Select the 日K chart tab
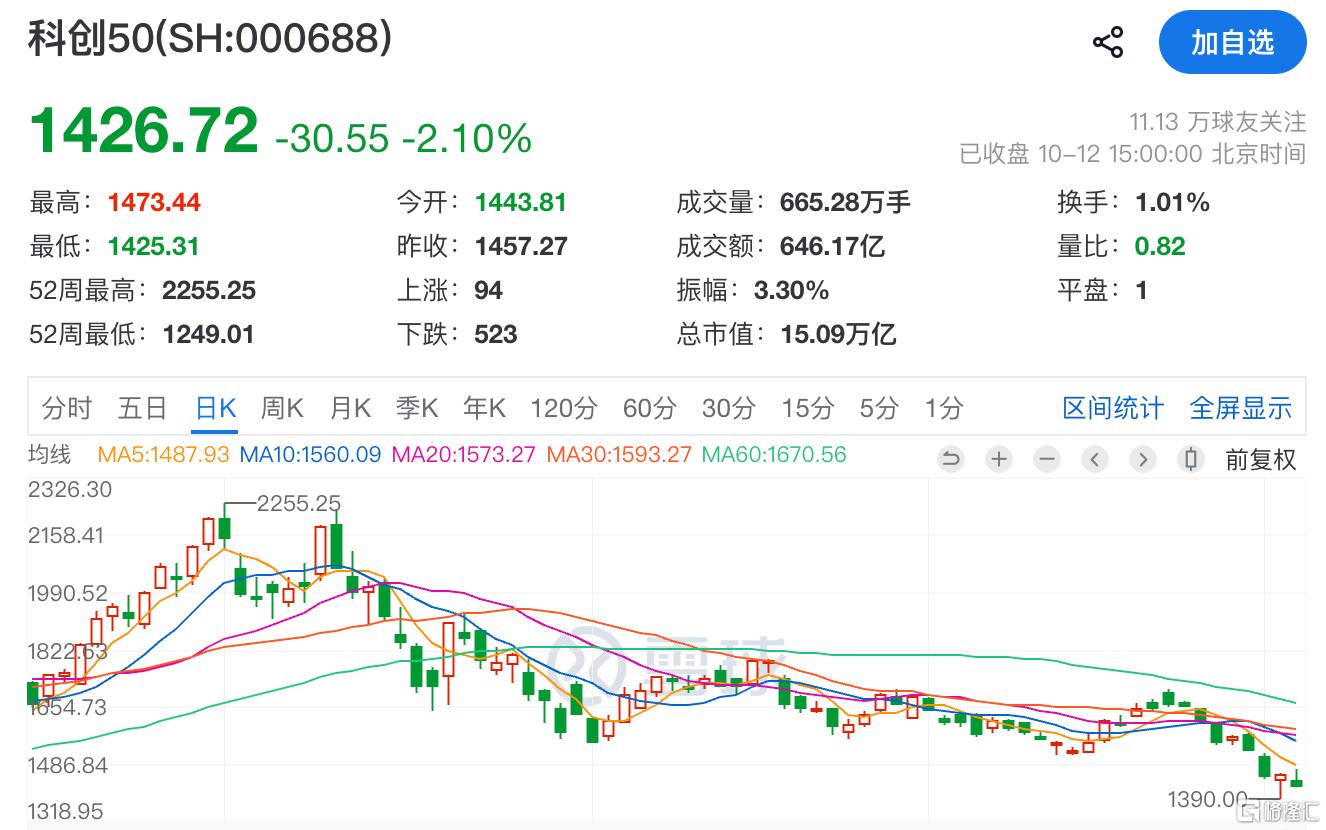The image size is (1326, 830). pos(216,408)
